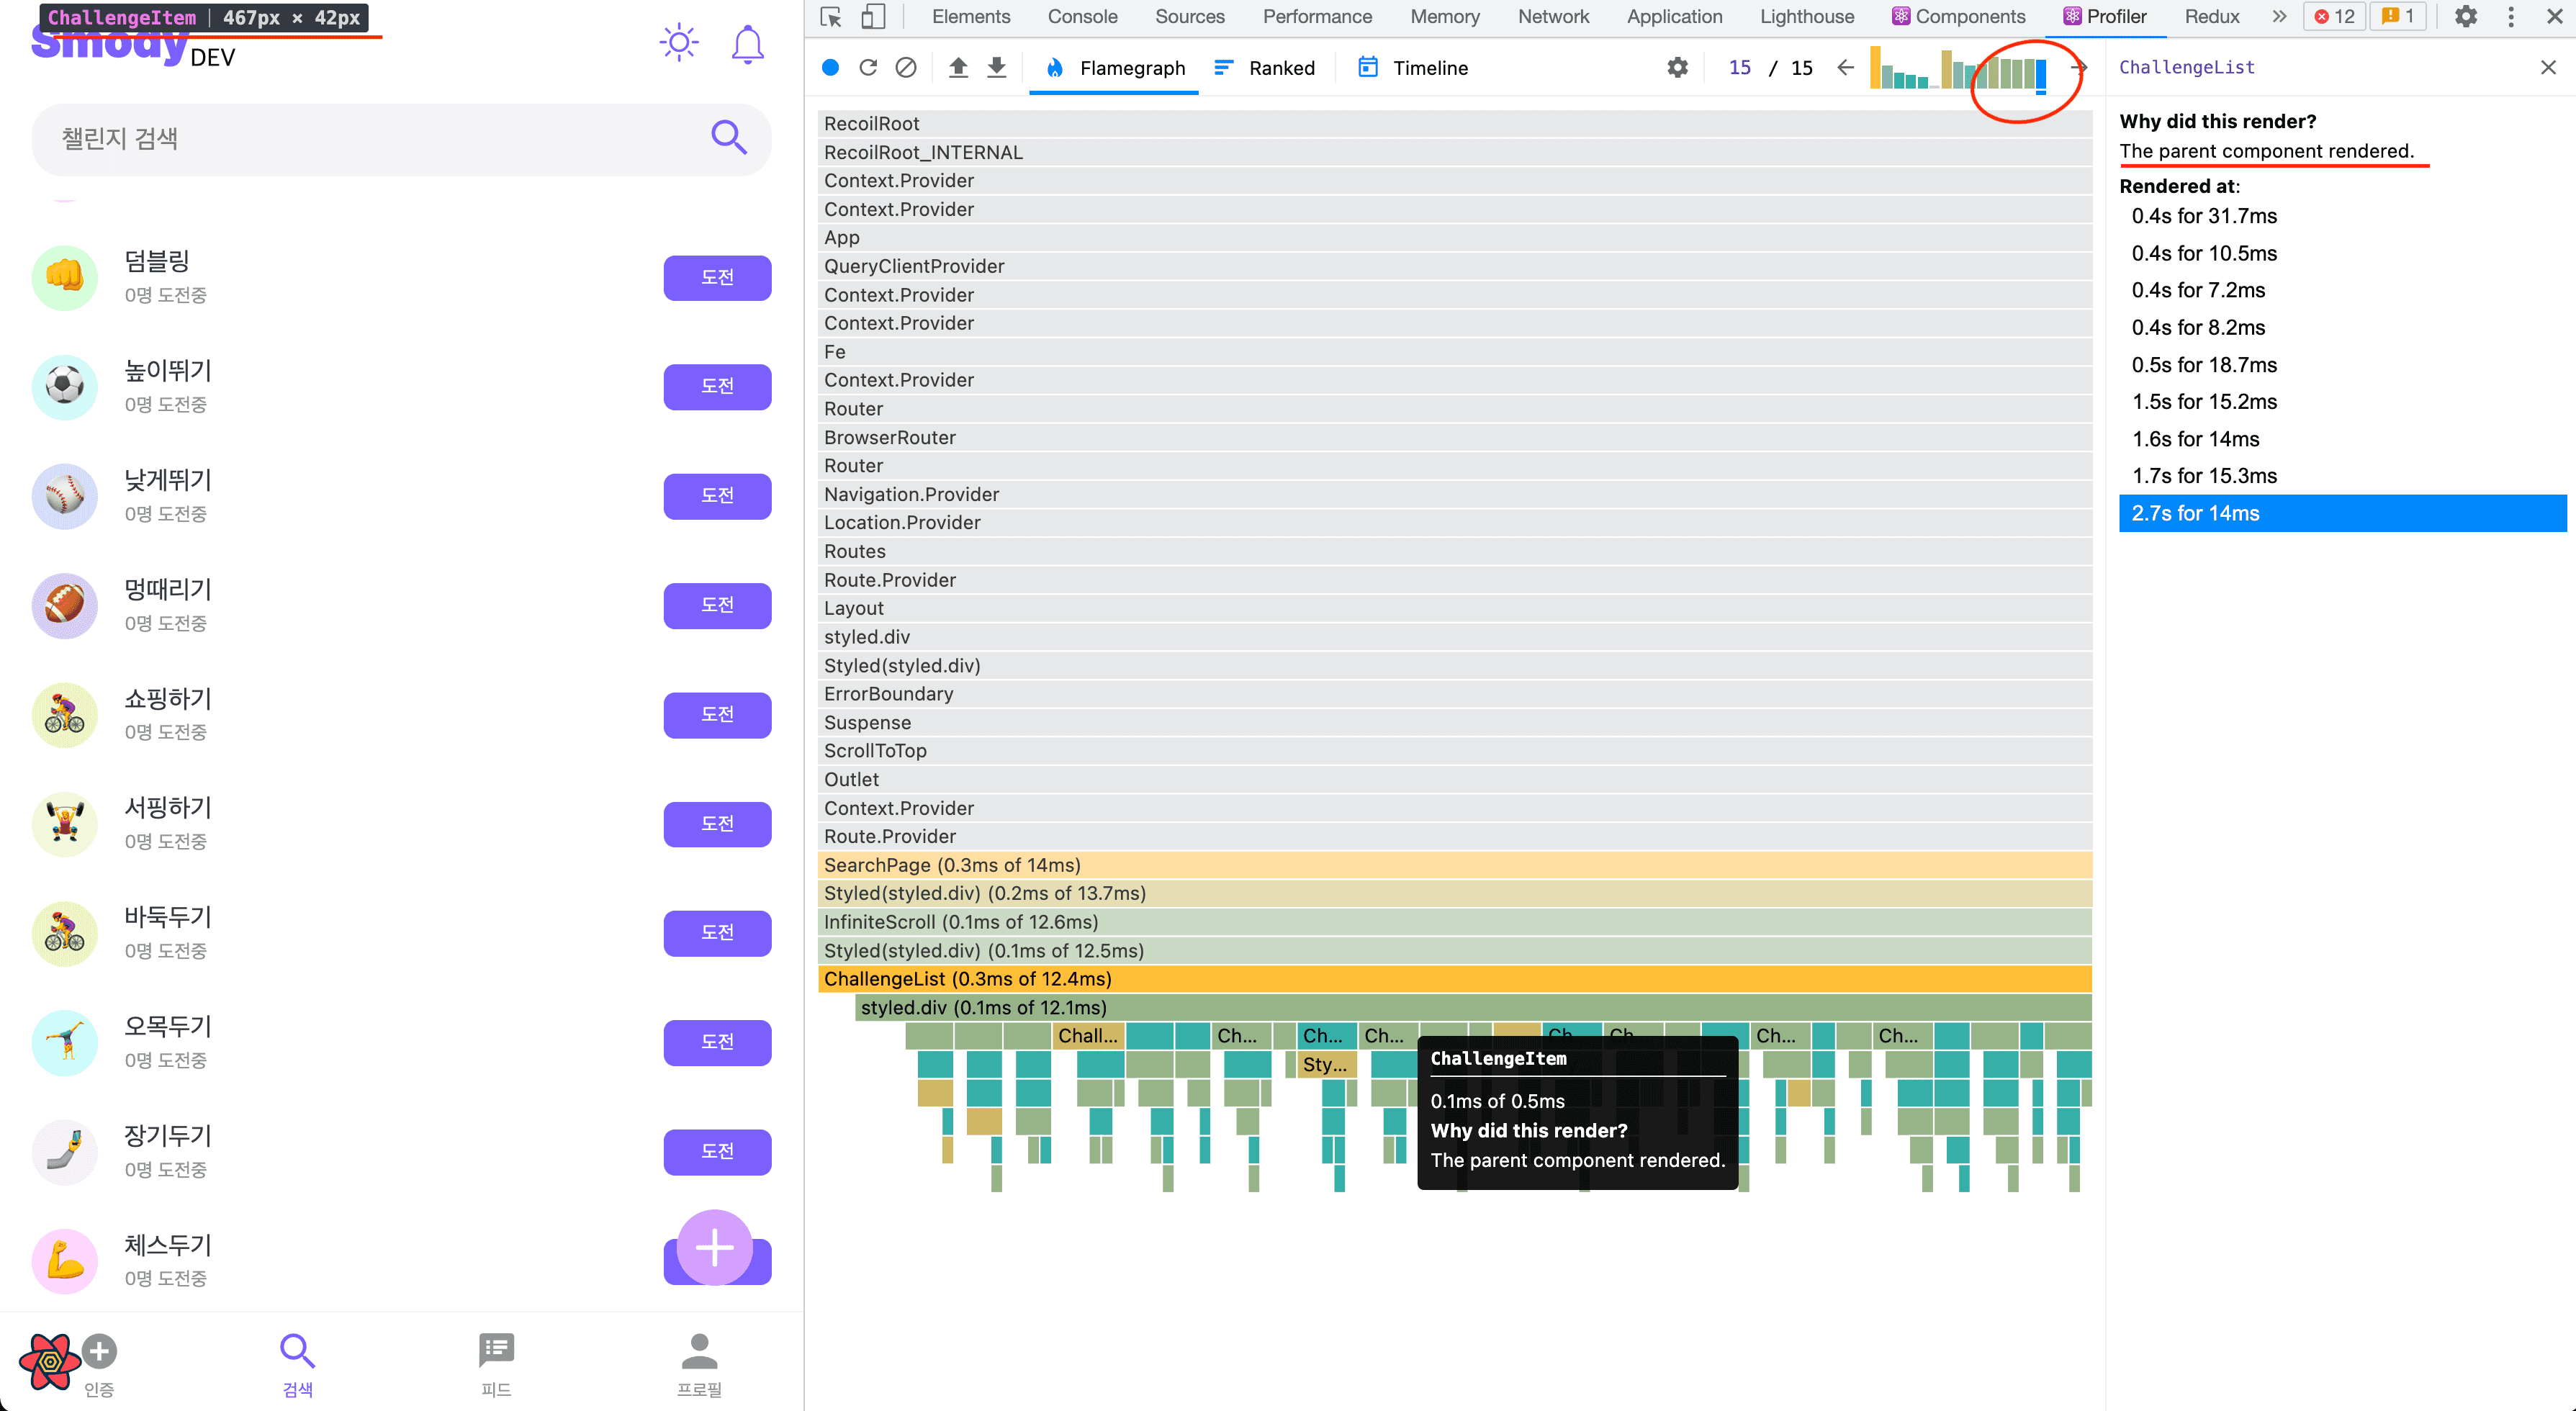Image resolution: width=2576 pixels, height=1411 pixels.
Task: Expand the hidden DevTools tabs chevron
Action: [x=2279, y=16]
